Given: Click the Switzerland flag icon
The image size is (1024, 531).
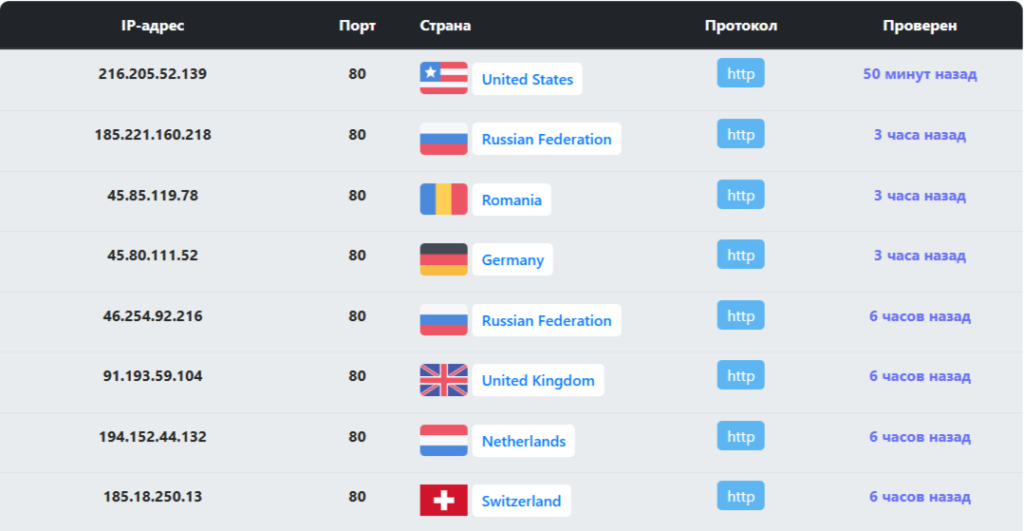Looking at the screenshot, I should point(443,501).
